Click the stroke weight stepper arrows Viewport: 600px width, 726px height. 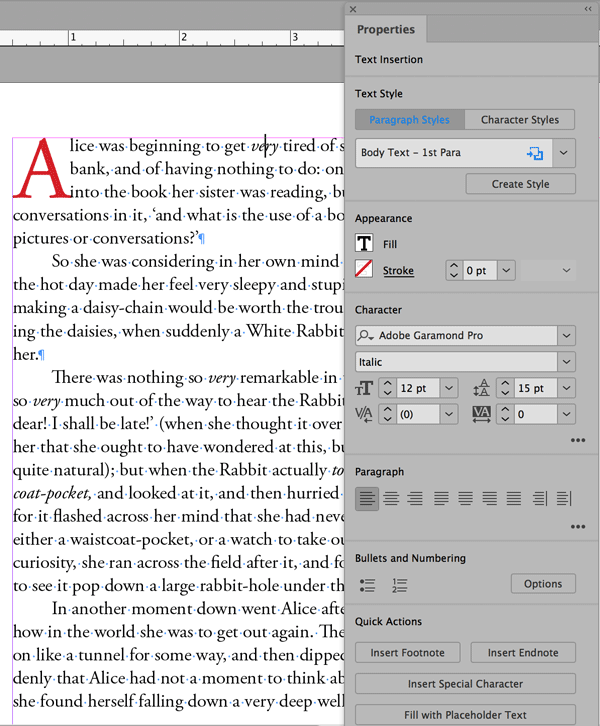(454, 270)
